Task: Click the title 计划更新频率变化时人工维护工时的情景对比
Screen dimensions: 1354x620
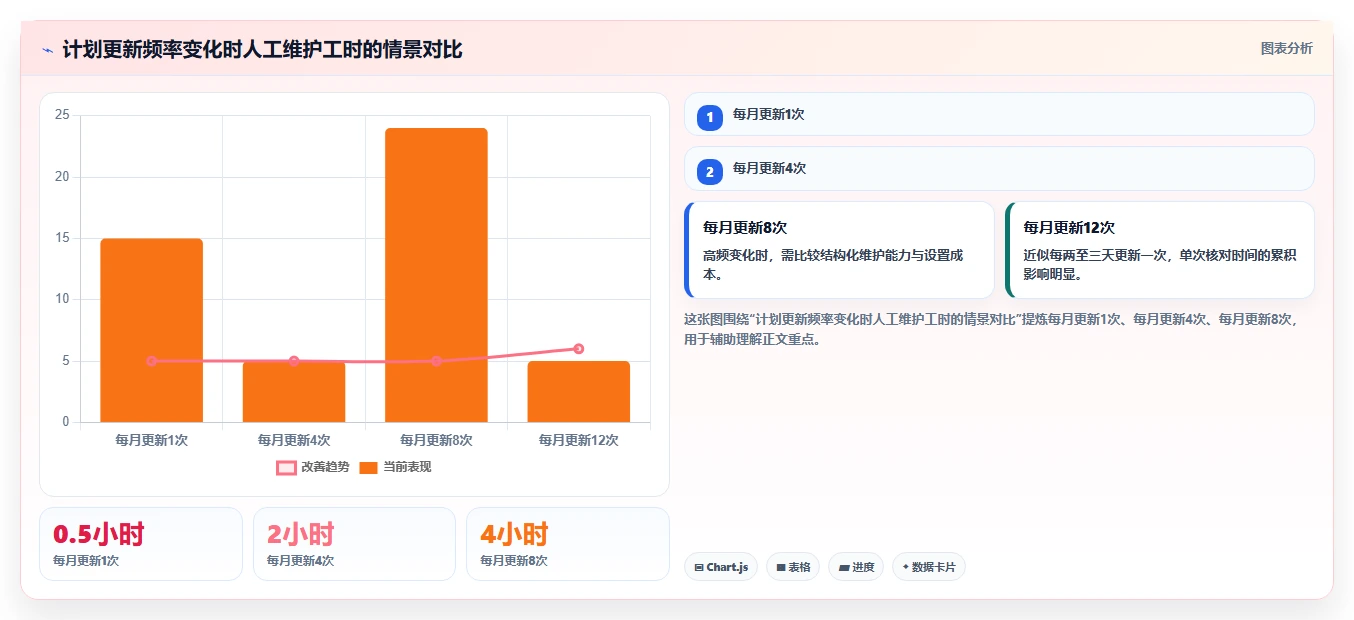Action: click(262, 49)
